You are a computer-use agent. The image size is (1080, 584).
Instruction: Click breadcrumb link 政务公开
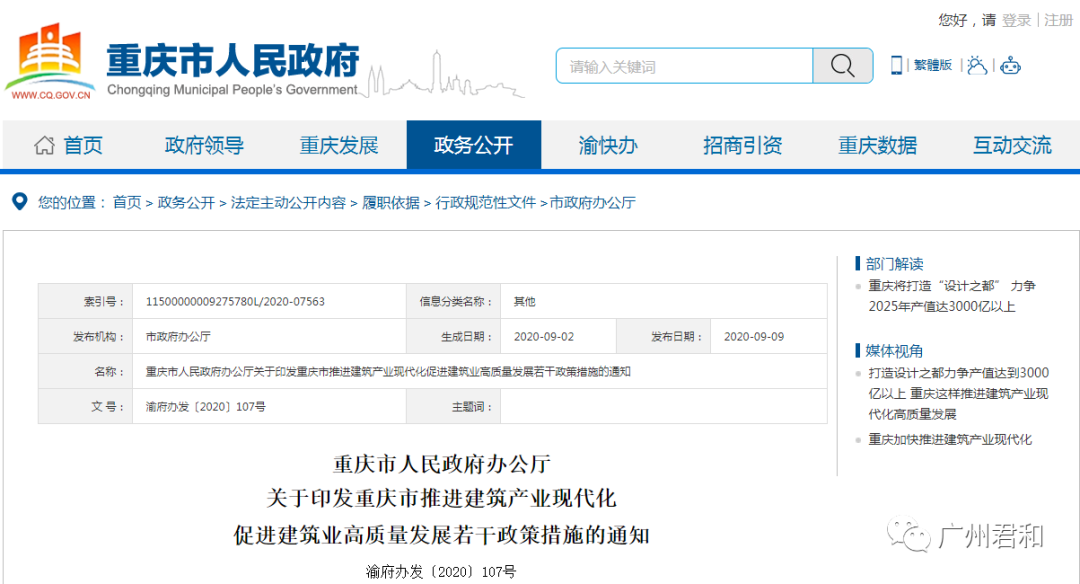tap(186, 202)
